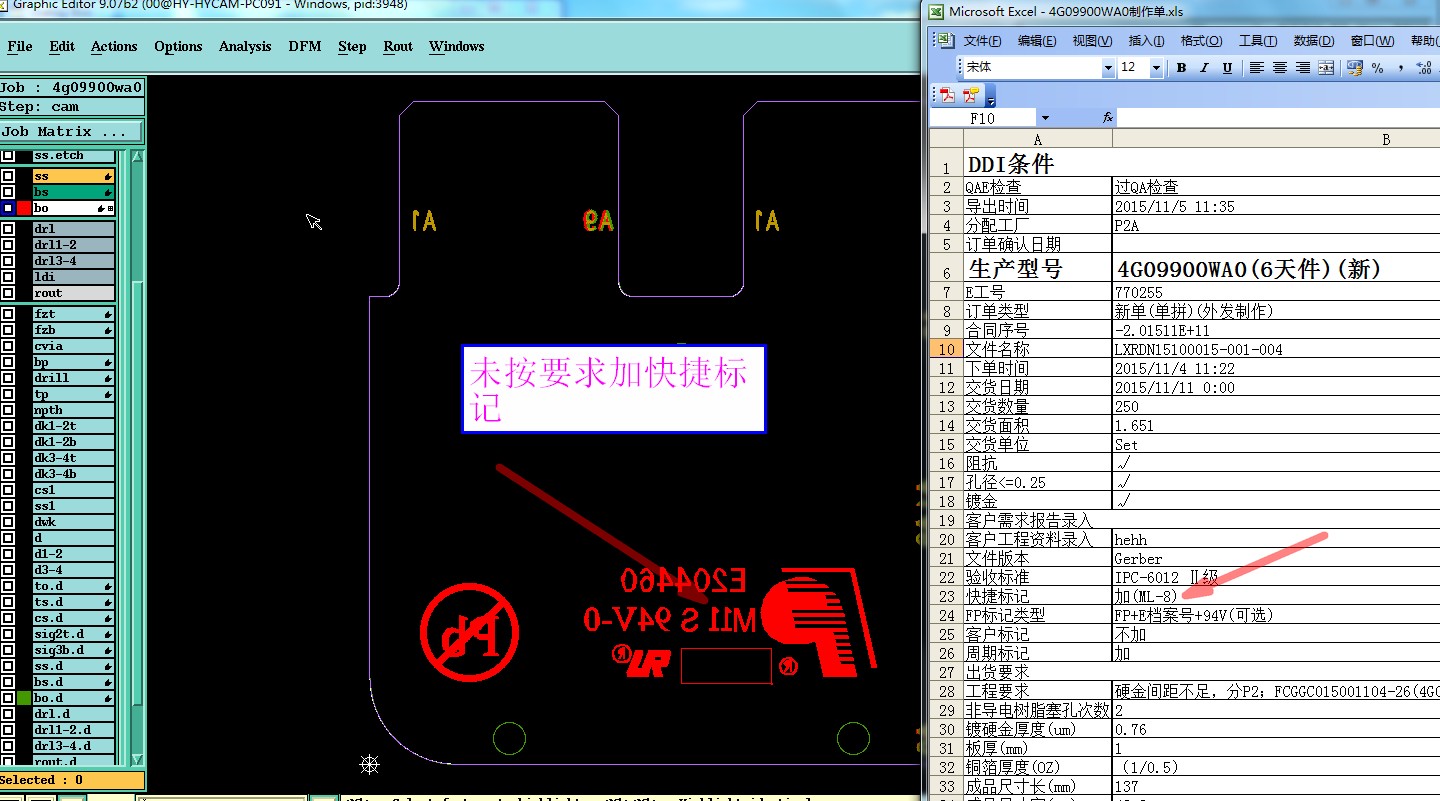
Task: Click edit marker icon on bs layer
Action: click(x=108, y=192)
